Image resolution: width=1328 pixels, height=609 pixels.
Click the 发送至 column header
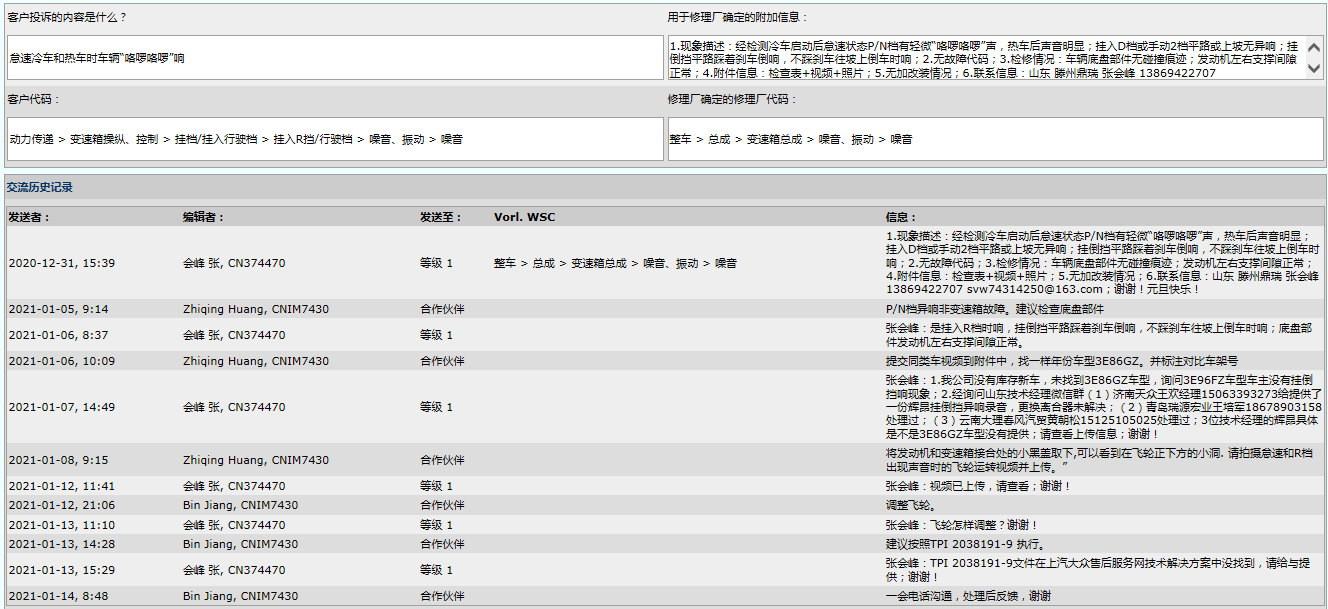[x=441, y=217]
